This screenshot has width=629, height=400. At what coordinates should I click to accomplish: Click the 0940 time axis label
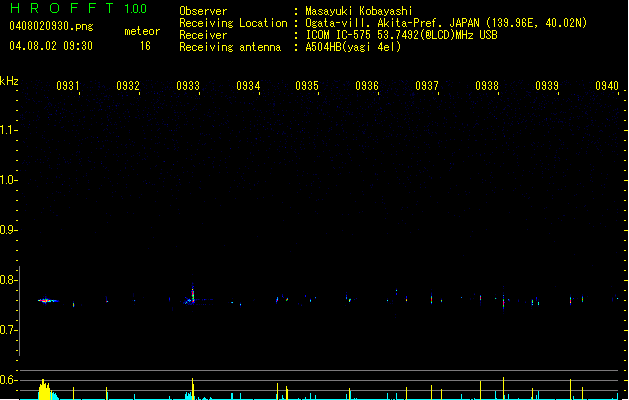tap(607, 86)
